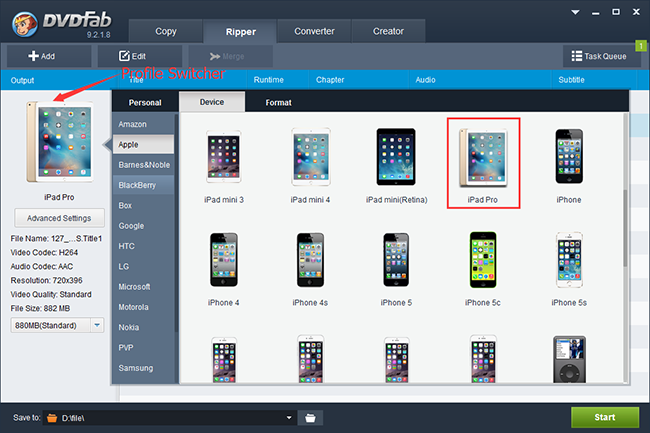
Task: Open the Personal profiles tab
Action: (145, 102)
